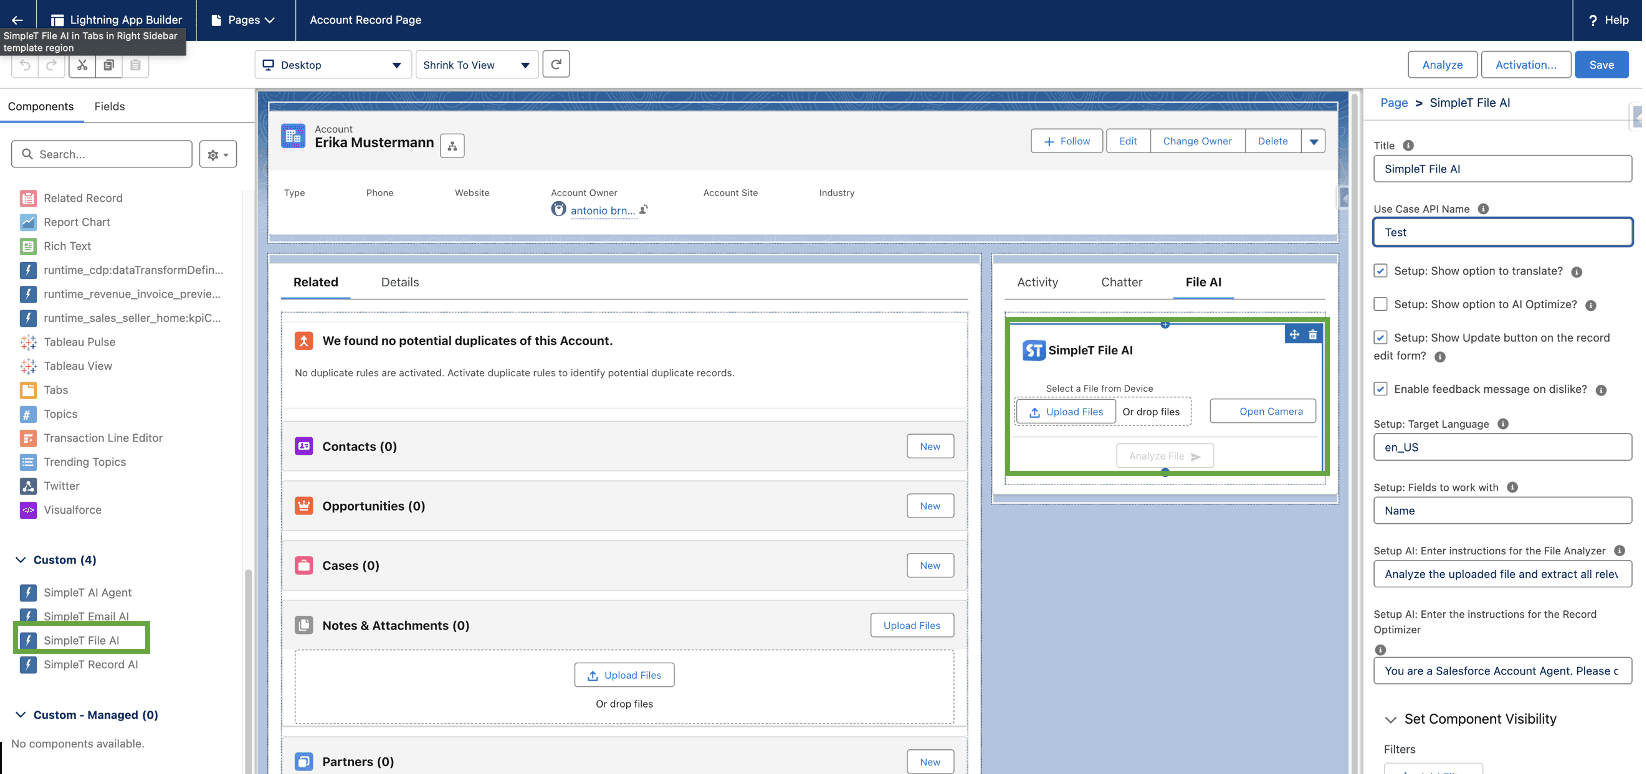The image size is (1646, 774).
Task: Click info icon next to Title label
Action: point(1408,146)
